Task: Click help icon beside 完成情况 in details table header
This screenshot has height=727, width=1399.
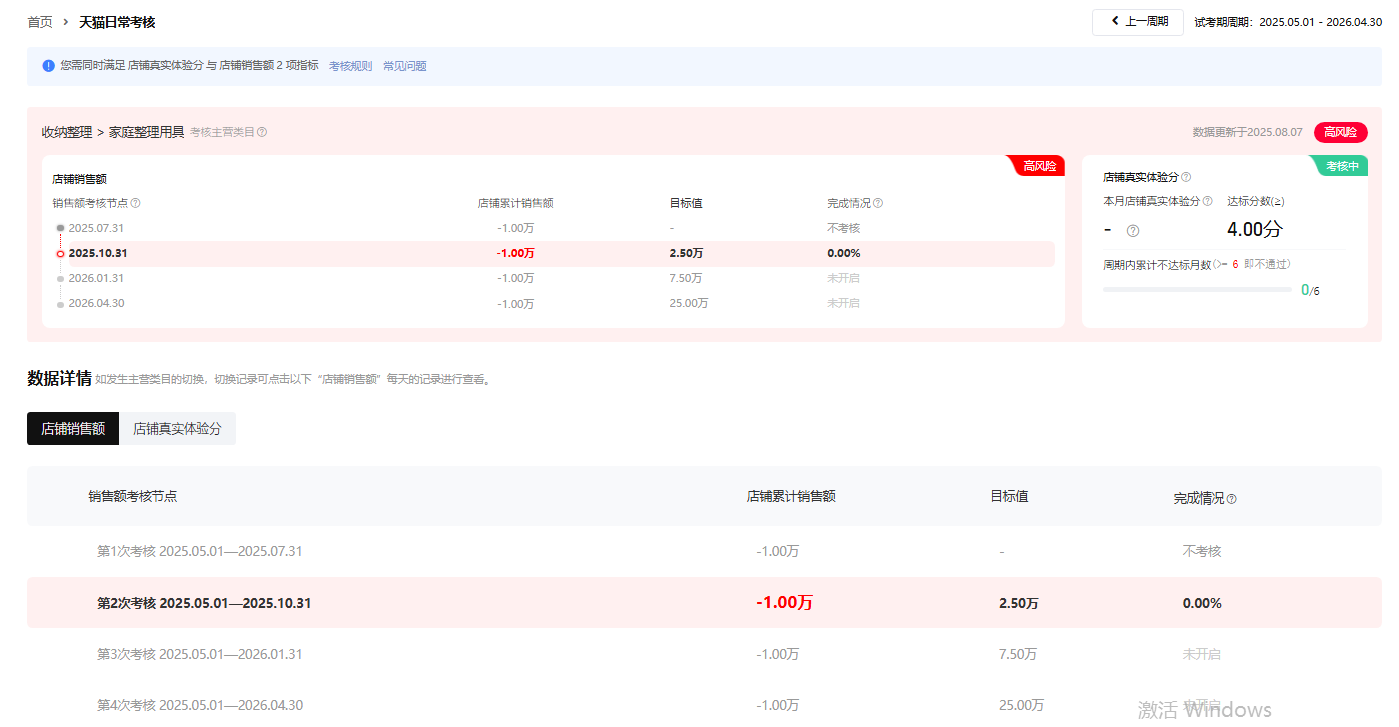Action: pos(1231,498)
